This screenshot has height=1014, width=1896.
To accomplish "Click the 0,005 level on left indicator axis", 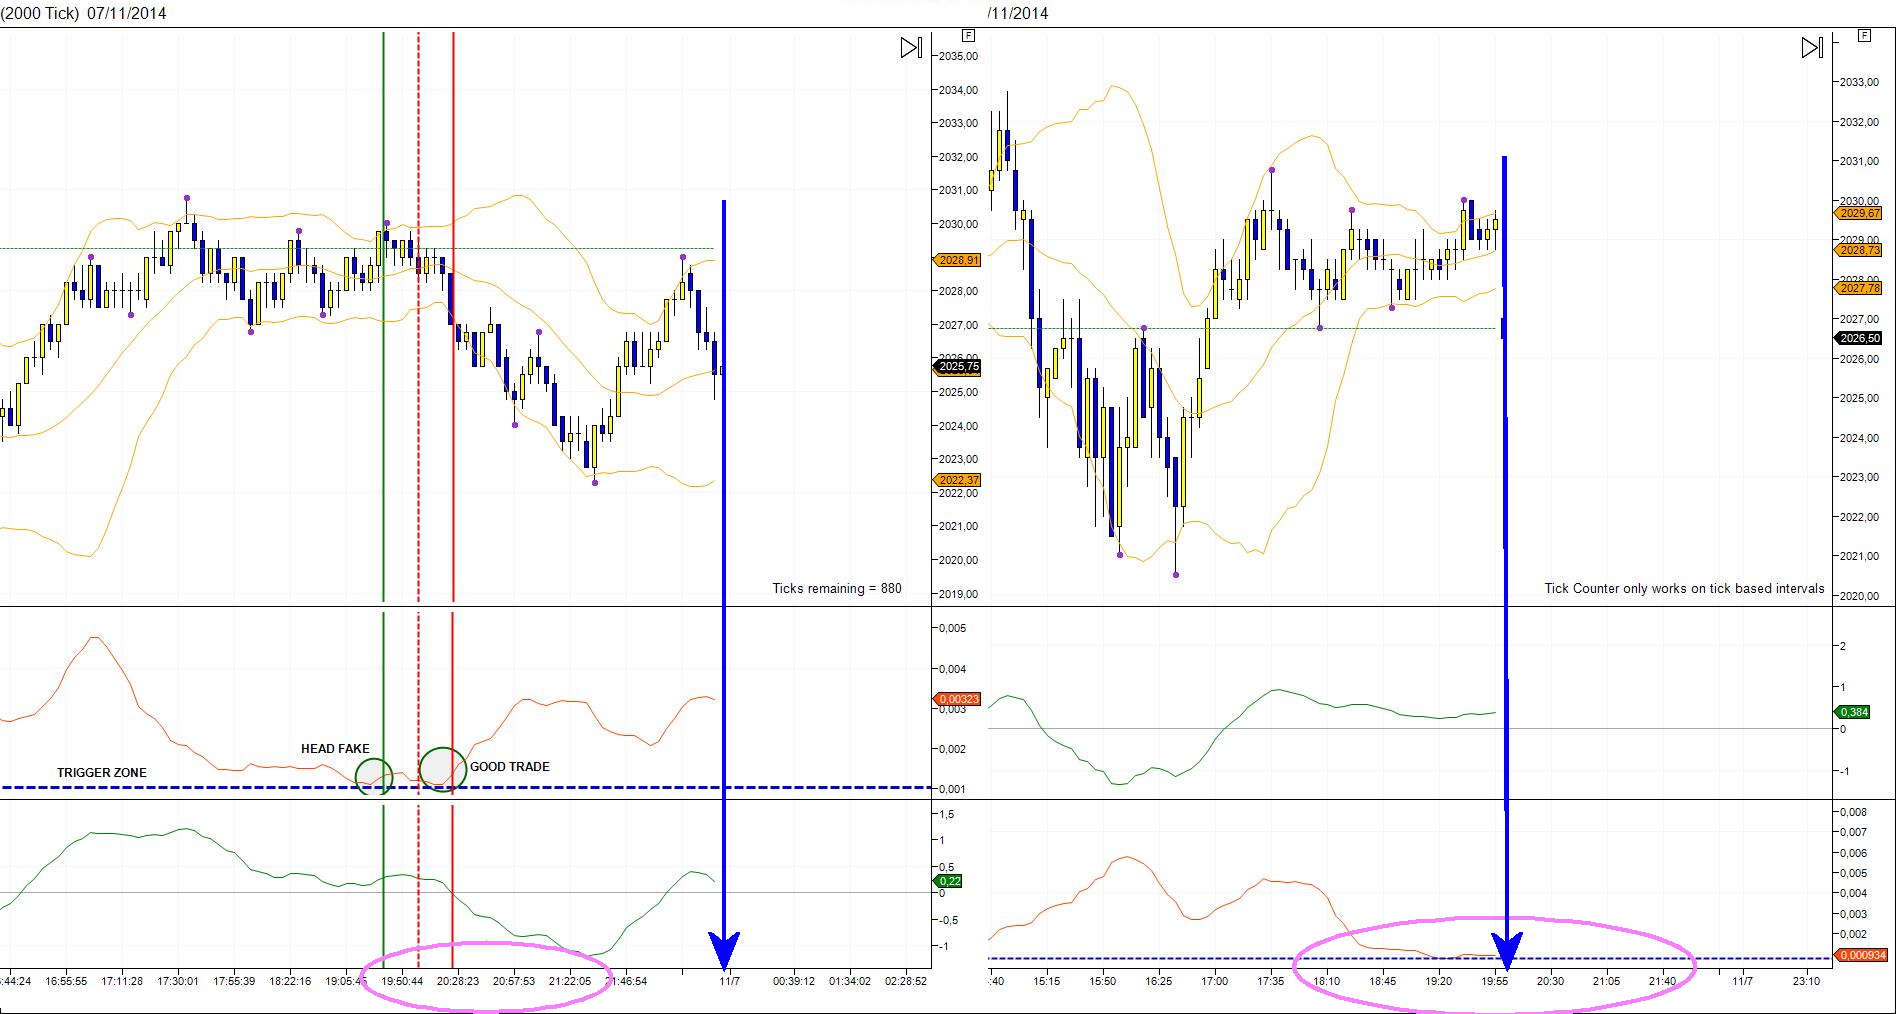I will pos(952,628).
